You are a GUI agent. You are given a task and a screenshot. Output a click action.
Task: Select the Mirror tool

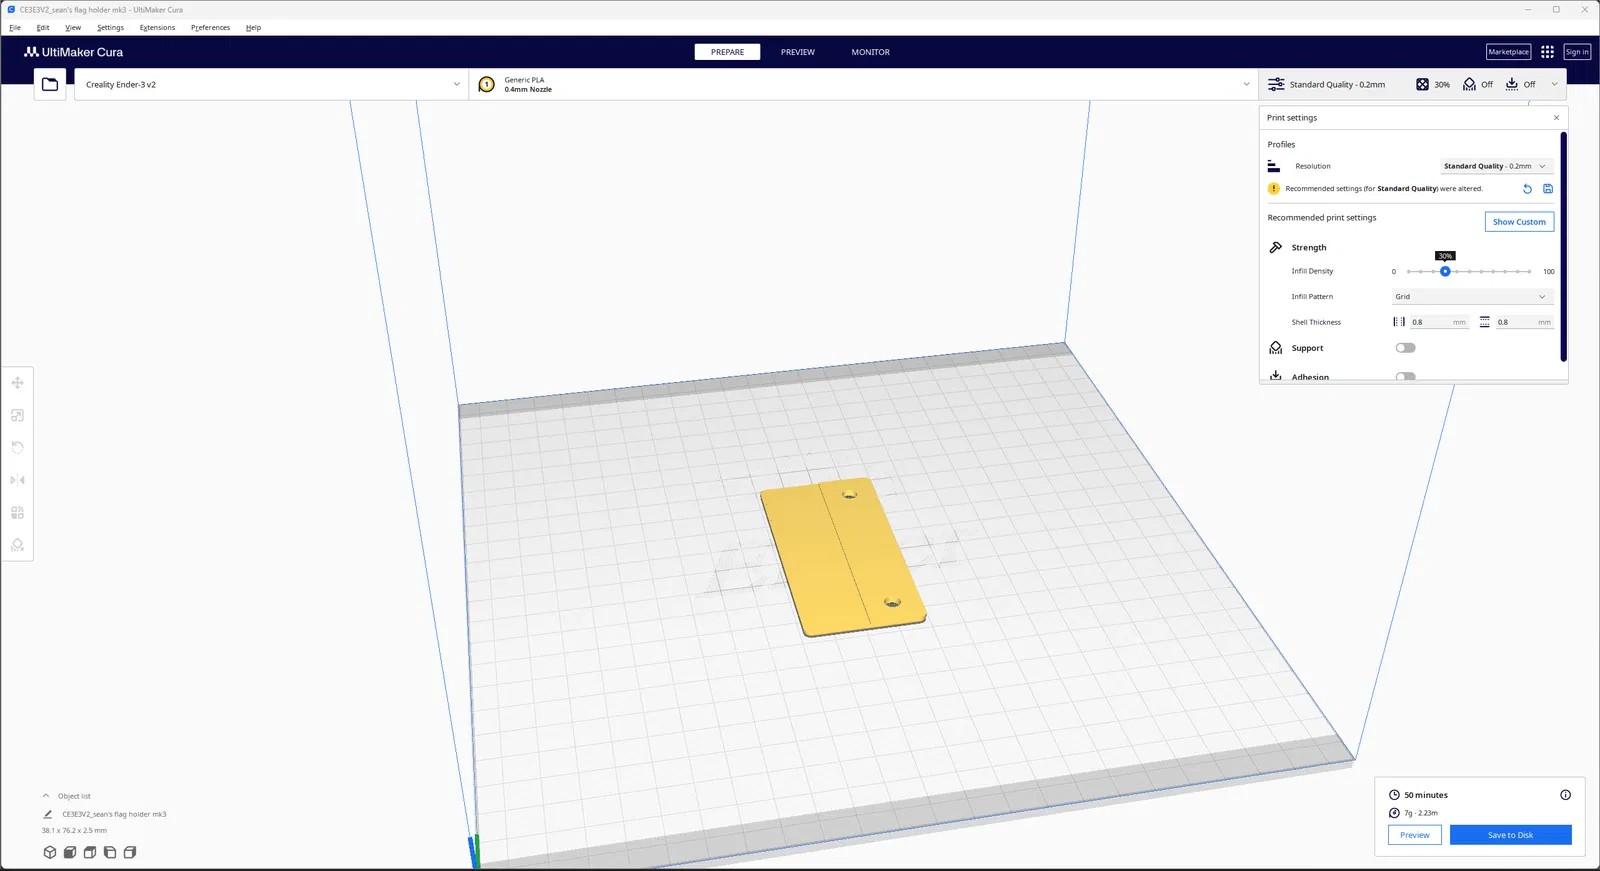pyautogui.click(x=17, y=480)
